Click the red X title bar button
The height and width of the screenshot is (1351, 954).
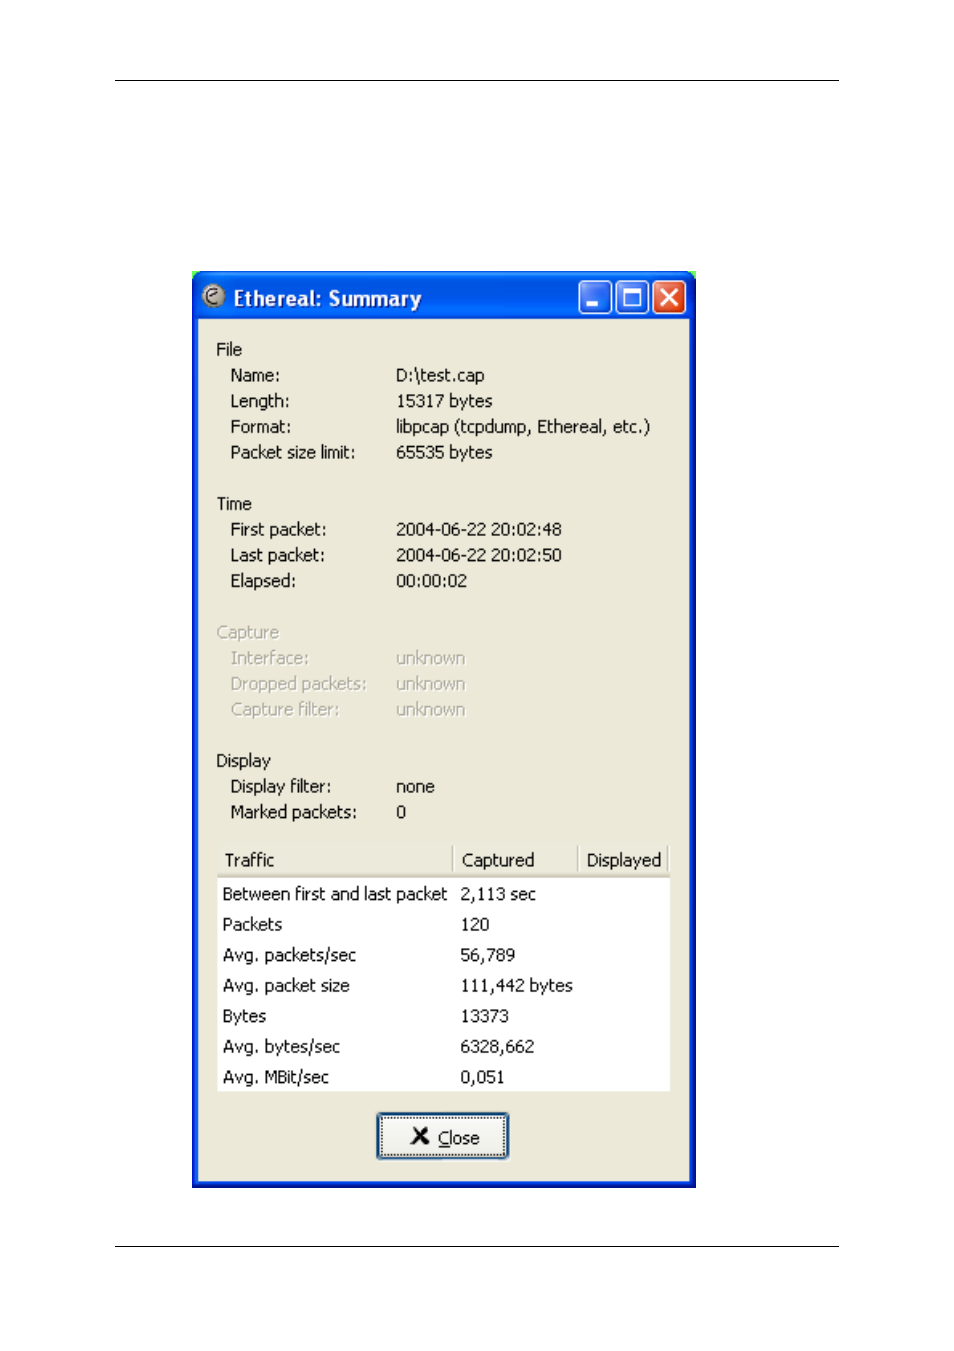click(x=669, y=297)
